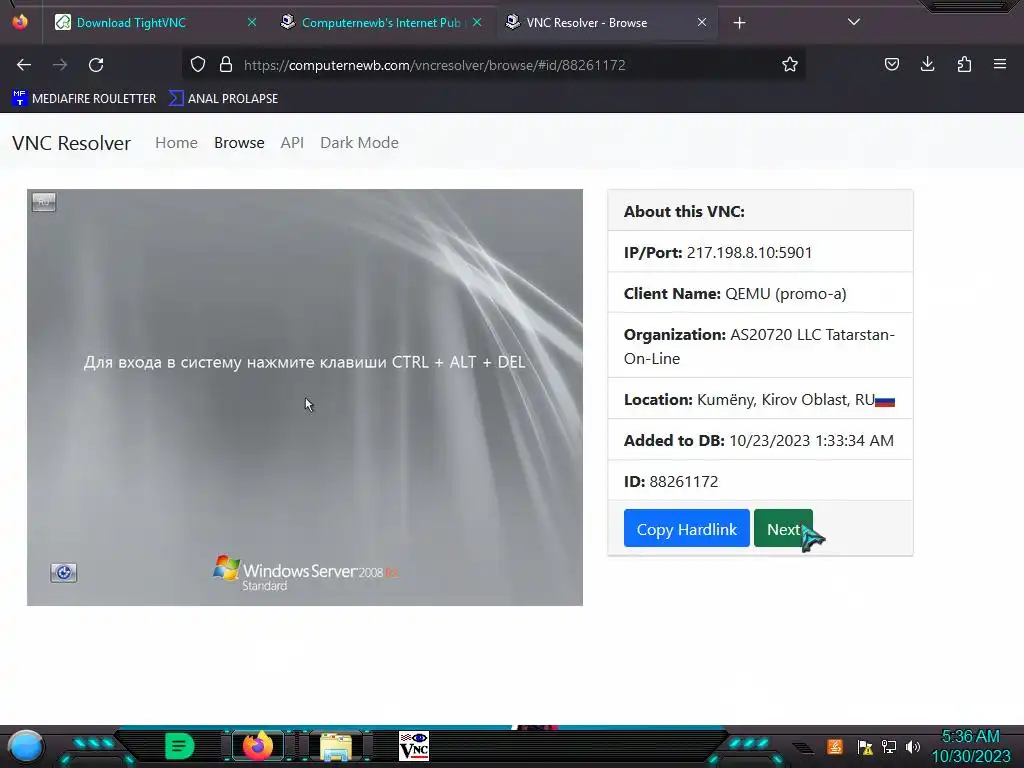The image size is (1024, 768).
Task: Click the VNC screenshot preview image
Action: pyautogui.click(x=305, y=398)
